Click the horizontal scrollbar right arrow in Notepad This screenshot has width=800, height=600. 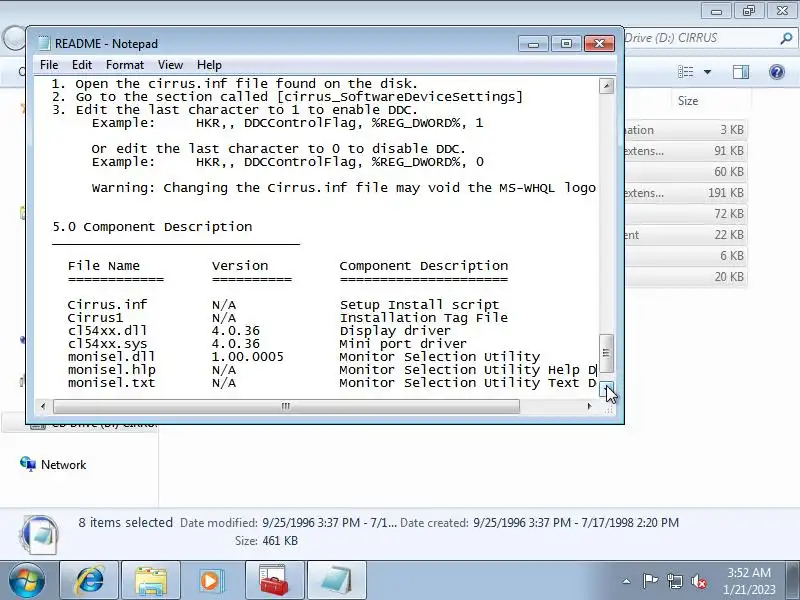click(x=590, y=407)
